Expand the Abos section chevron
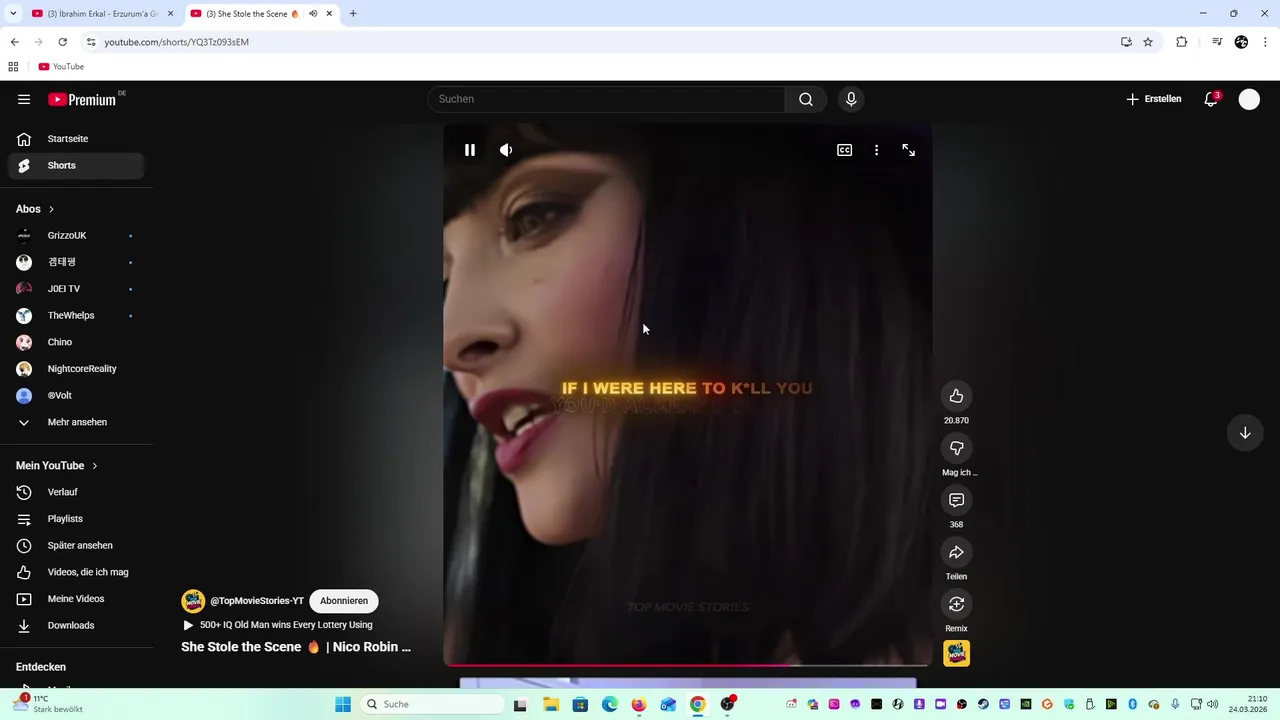This screenshot has width=1280, height=720. point(51,209)
